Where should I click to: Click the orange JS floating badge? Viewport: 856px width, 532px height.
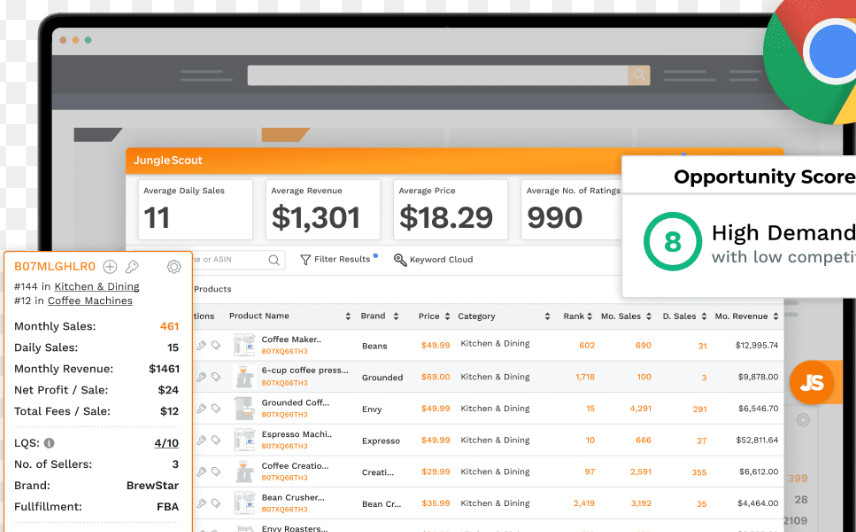tap(812, 383)
